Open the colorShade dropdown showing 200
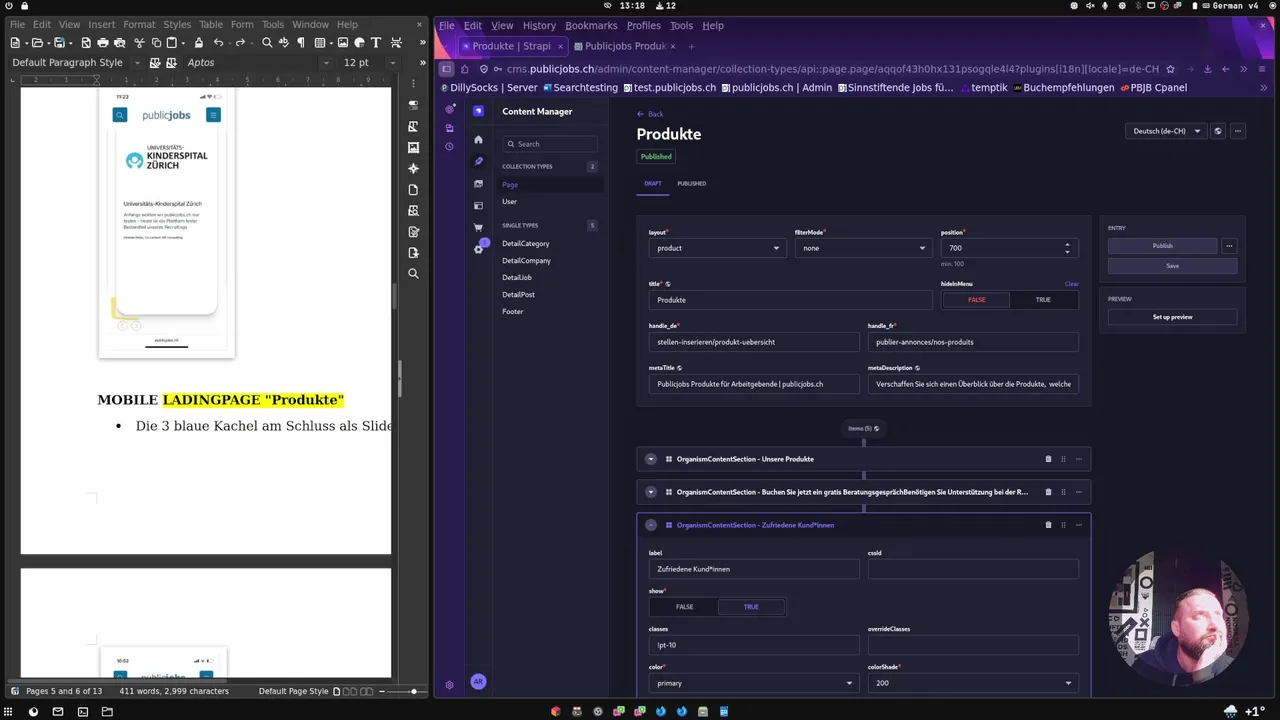This screenshot has height=720, width=1280. pos(973,683)
